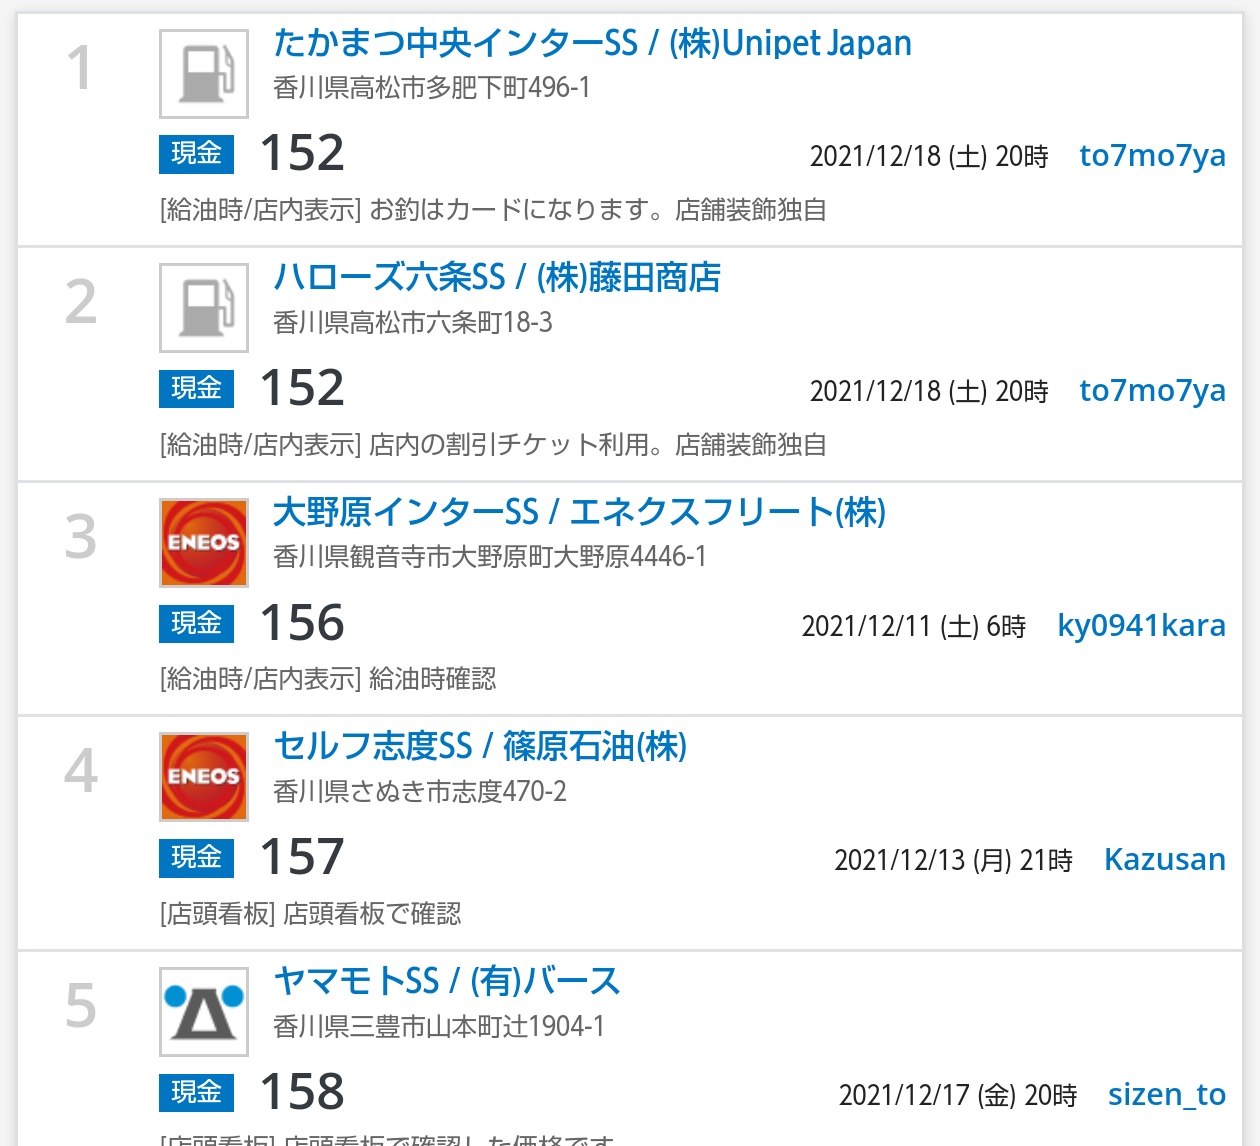Open たかまつ中央インターSS station link

(592, 43)
